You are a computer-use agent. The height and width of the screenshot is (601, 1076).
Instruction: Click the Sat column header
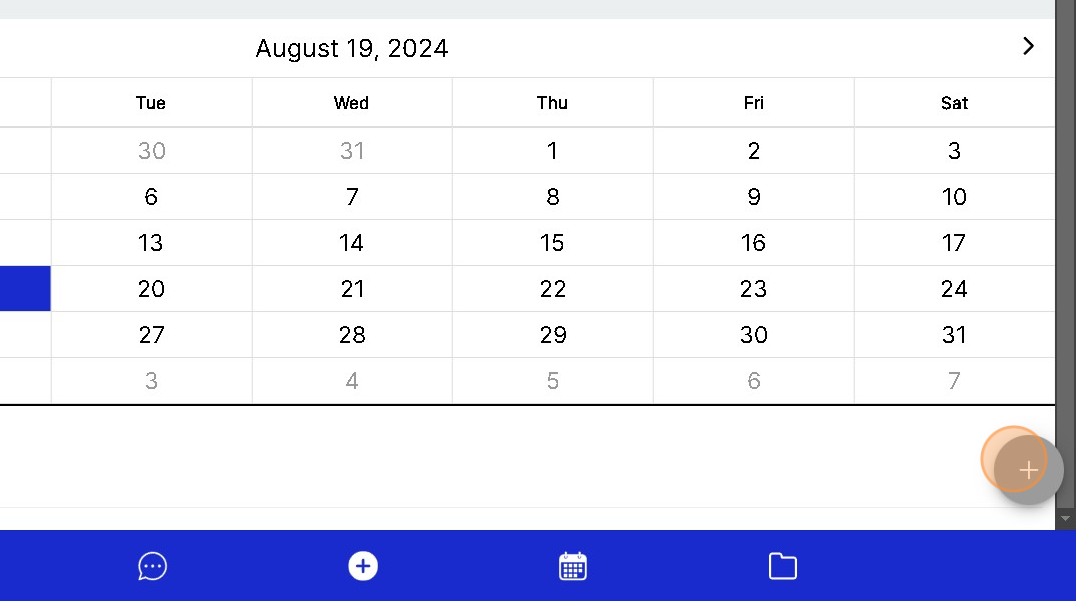coord(954,103)
